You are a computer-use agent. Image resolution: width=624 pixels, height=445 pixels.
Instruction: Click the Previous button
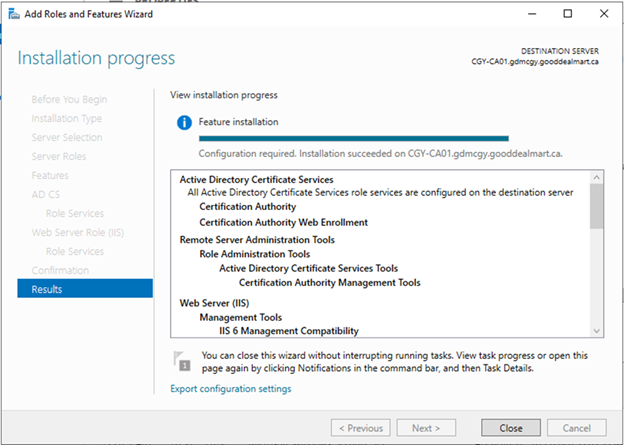click(361, 428)
